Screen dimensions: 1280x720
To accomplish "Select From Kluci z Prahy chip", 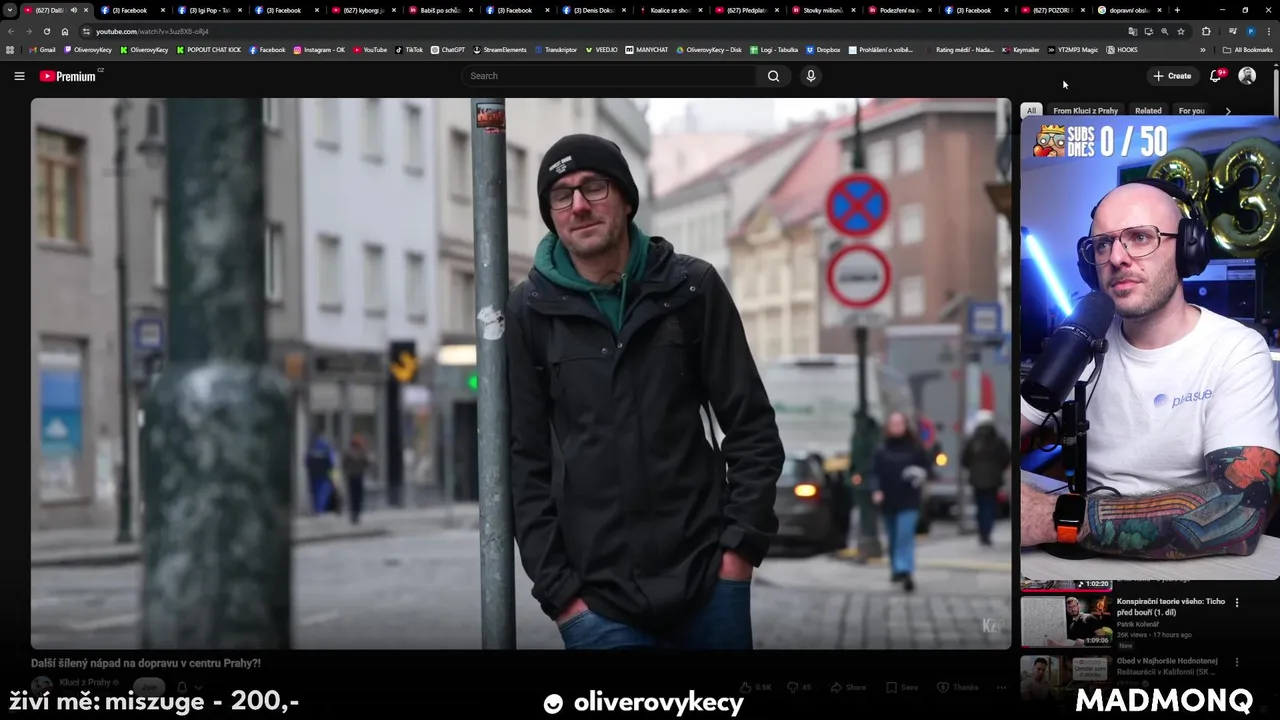I will [x=1085, y=111].
